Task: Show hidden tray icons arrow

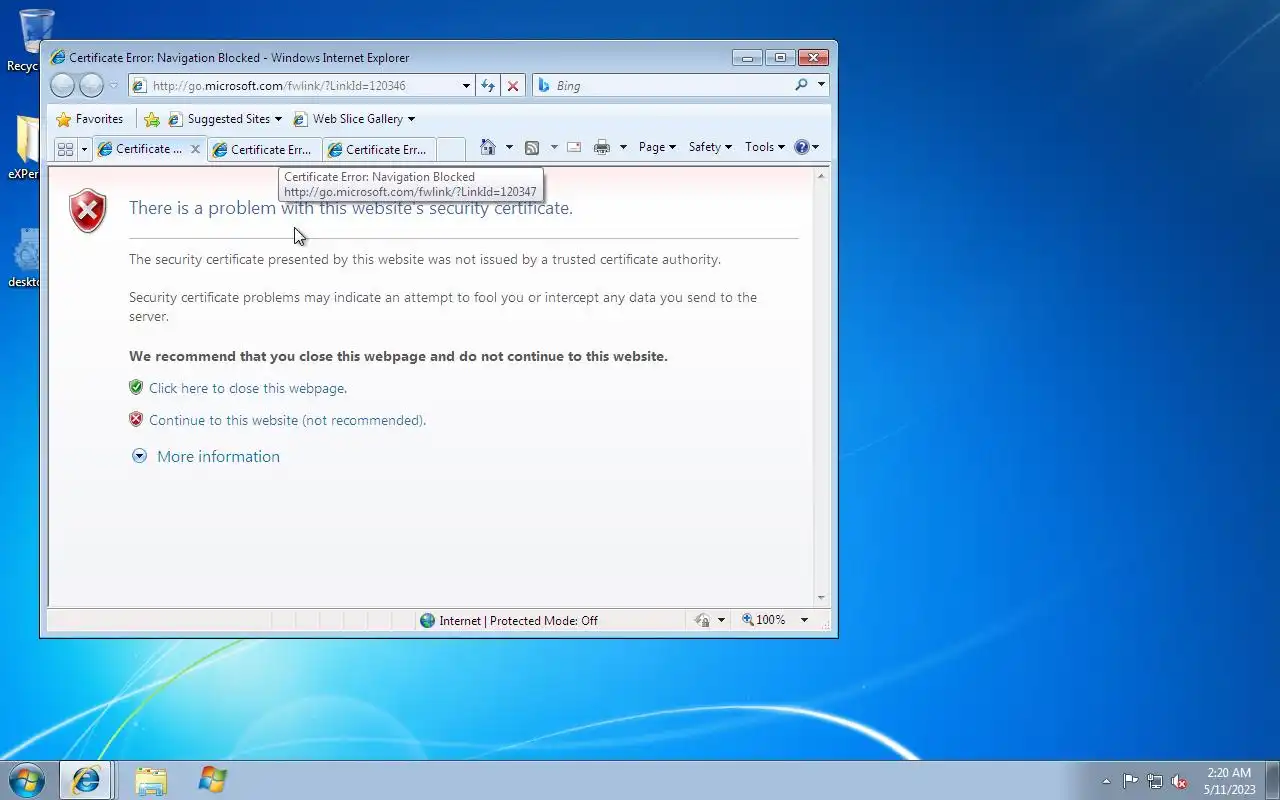Action: click(1106, 782)
